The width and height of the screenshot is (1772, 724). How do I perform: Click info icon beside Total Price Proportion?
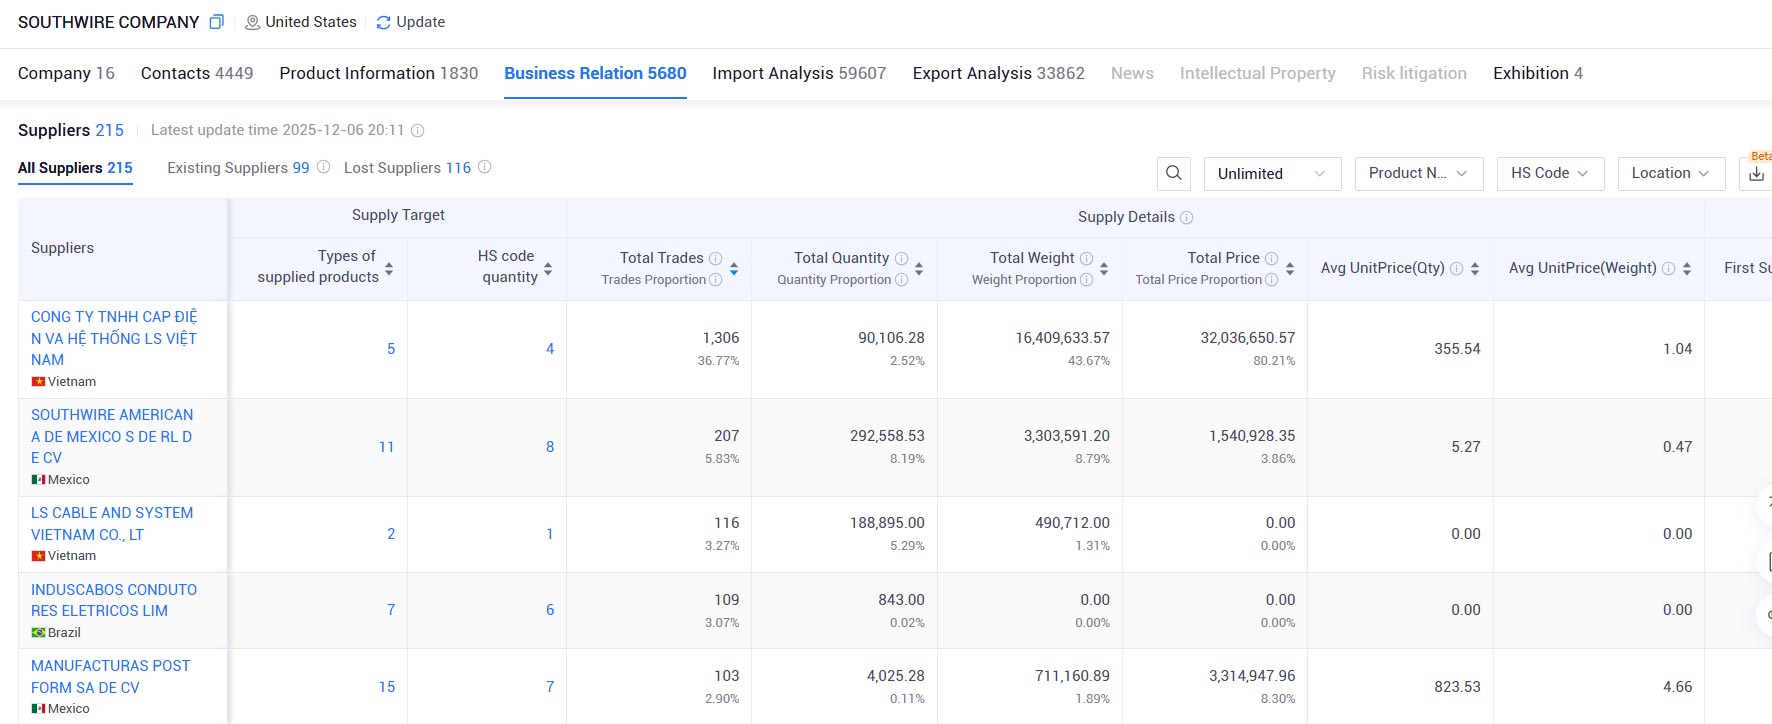[1271, 280]
